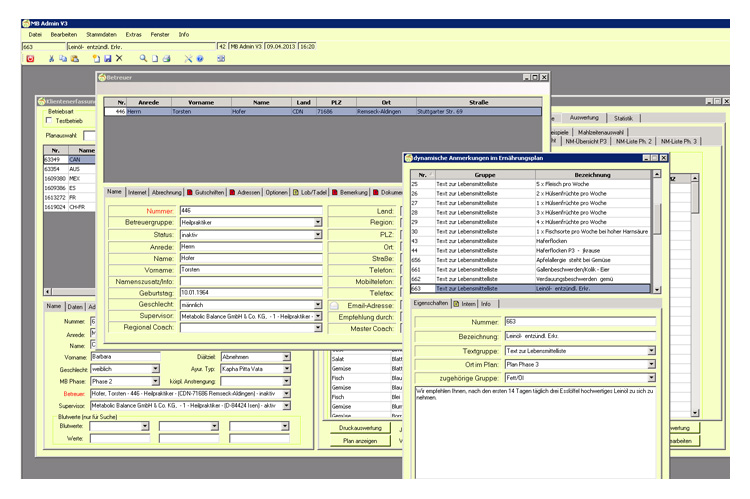
Task: Delete record with the black X icon
Action: tap(119, 58)
